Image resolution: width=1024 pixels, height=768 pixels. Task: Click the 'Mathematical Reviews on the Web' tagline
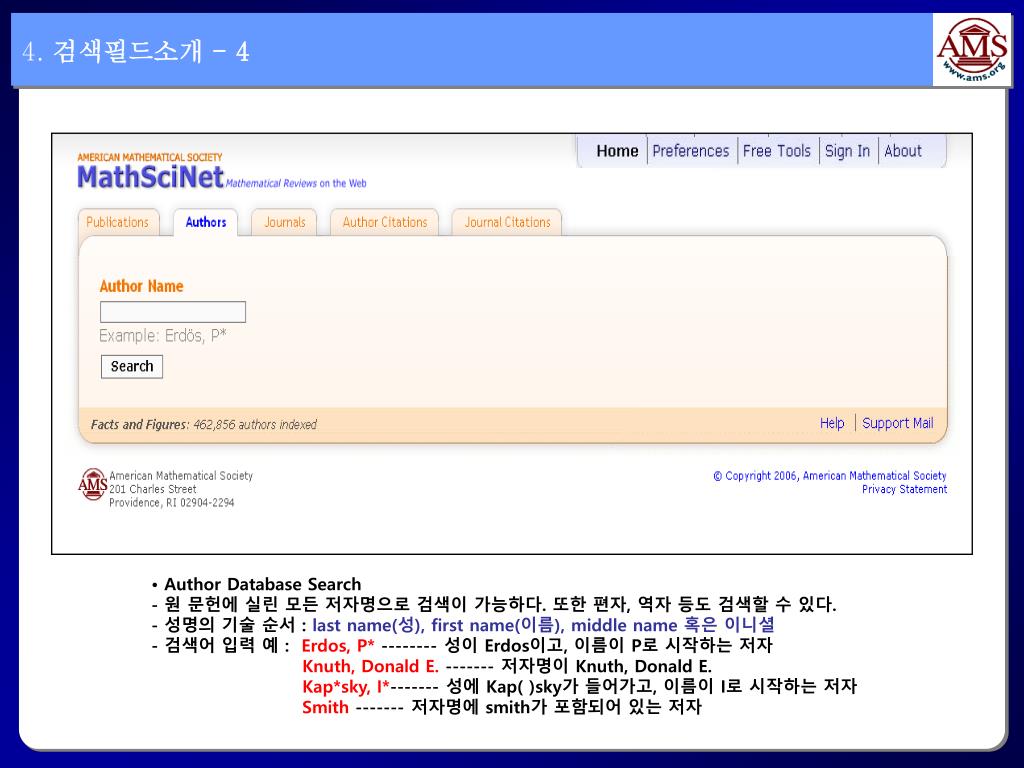296,184
